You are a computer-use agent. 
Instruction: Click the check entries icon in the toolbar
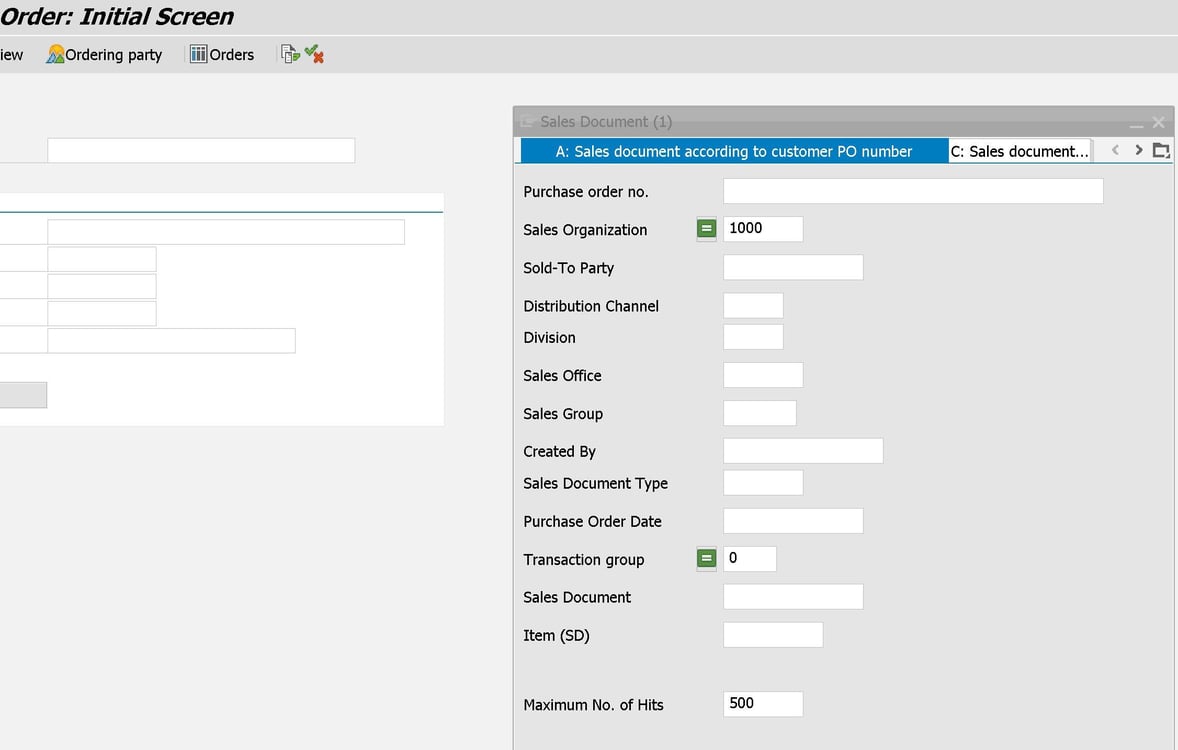click(312, 54)
